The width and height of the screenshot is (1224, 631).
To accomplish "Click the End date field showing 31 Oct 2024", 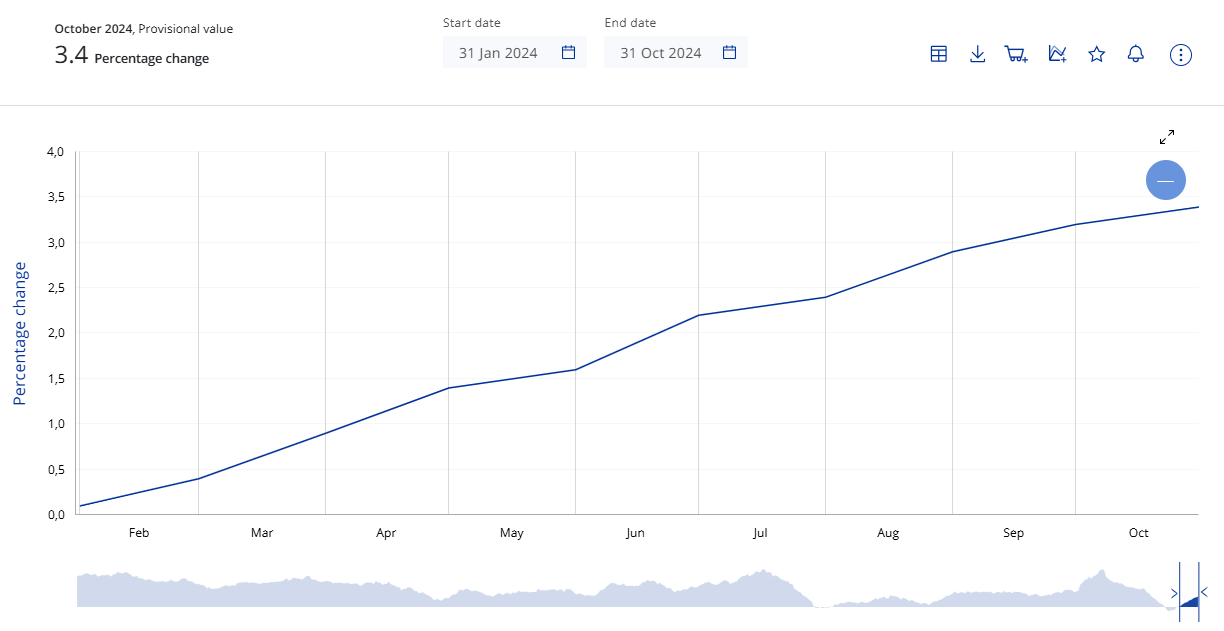I will coord(660,53).
